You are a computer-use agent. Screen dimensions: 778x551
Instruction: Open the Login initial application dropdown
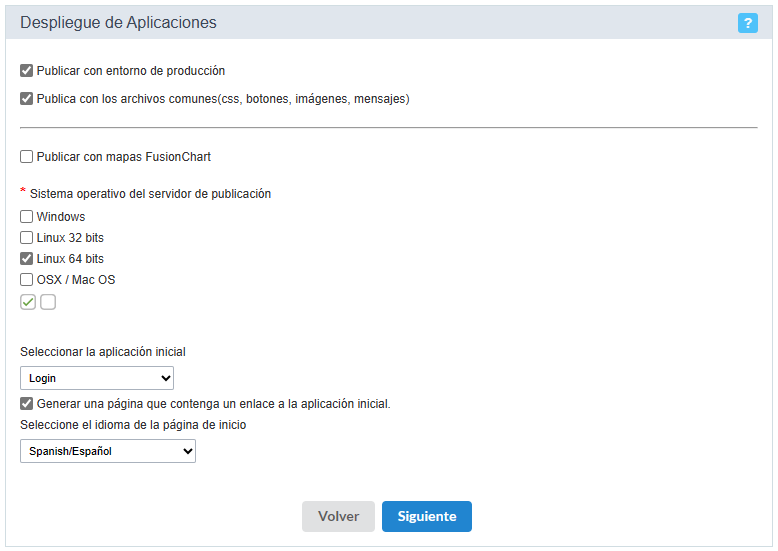97,378
